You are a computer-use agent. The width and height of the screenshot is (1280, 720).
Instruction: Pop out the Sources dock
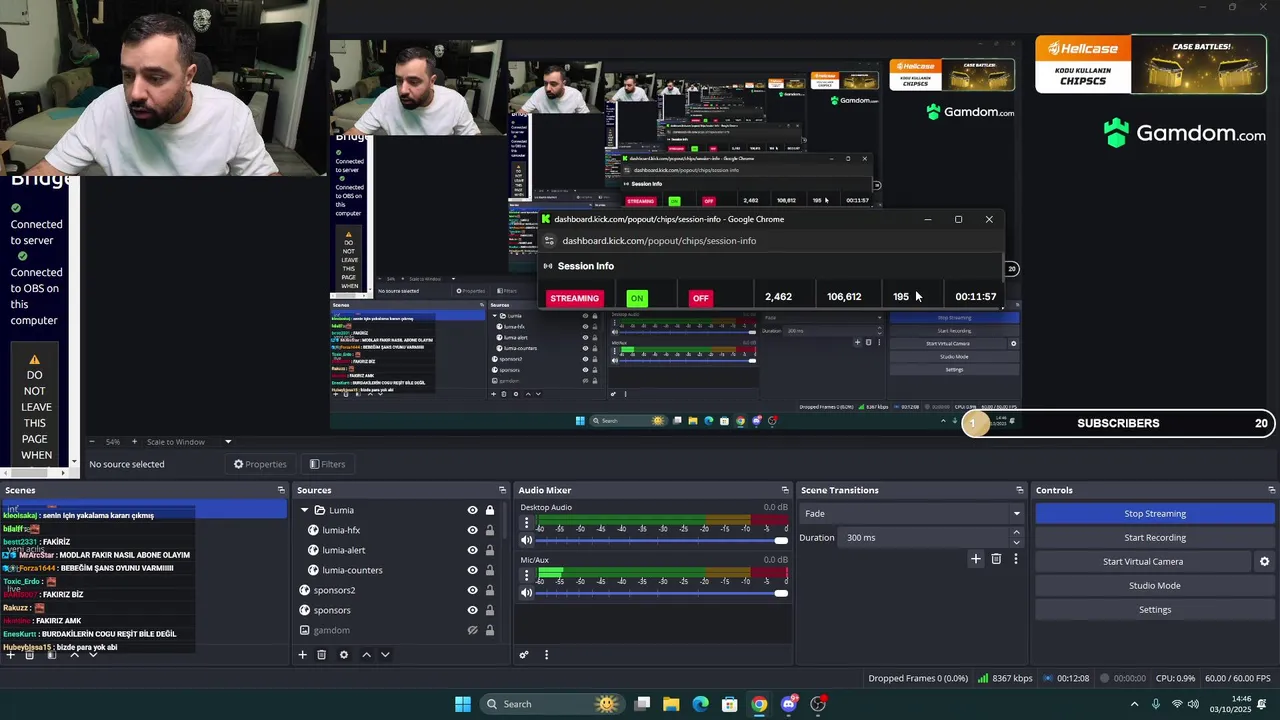[502, 490]
